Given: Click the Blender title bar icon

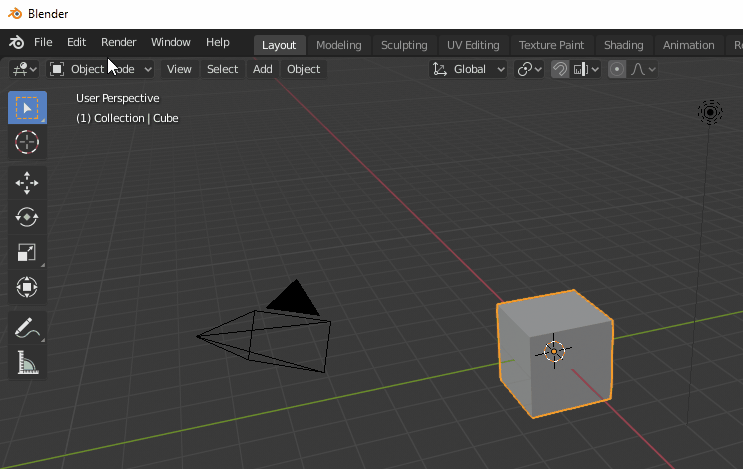Looking at the screenshot, I should pos(15,14).
